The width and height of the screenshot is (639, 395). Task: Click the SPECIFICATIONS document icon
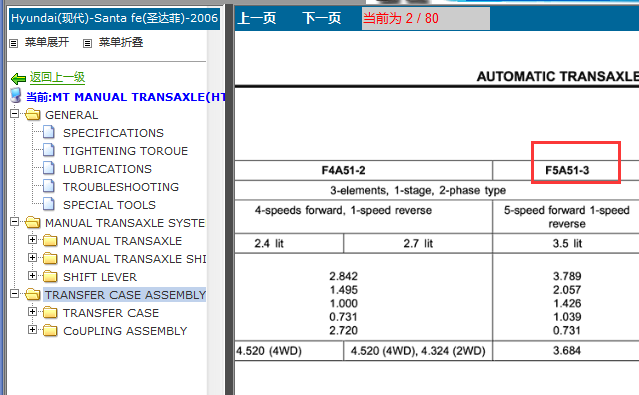[x=49, y=132]
